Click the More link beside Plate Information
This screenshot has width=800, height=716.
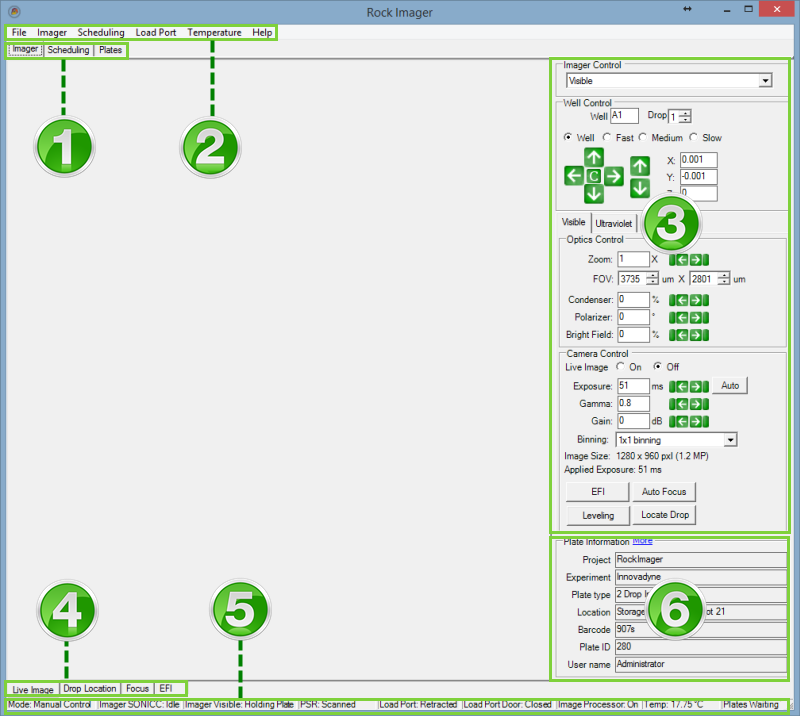pos(642,541)
